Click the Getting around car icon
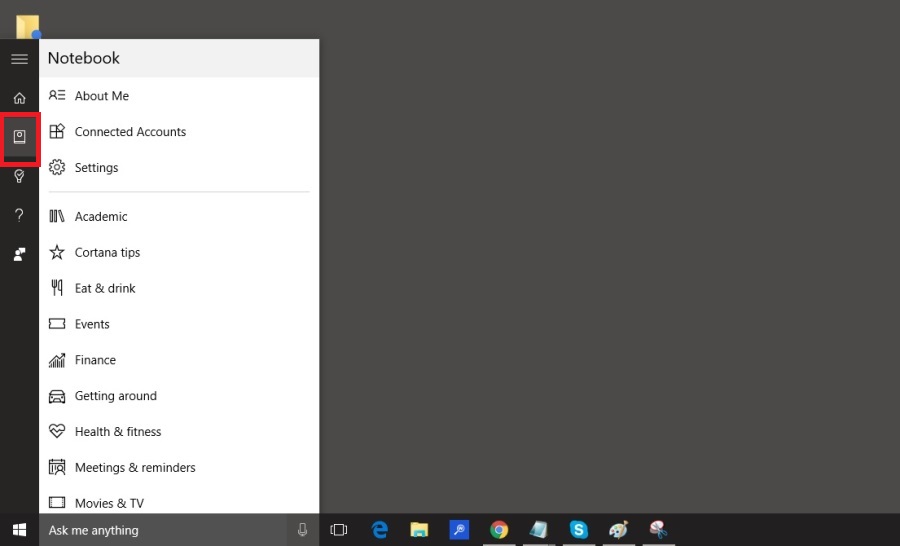The height and width of the screenshot is (546, 900). point(57,396)
